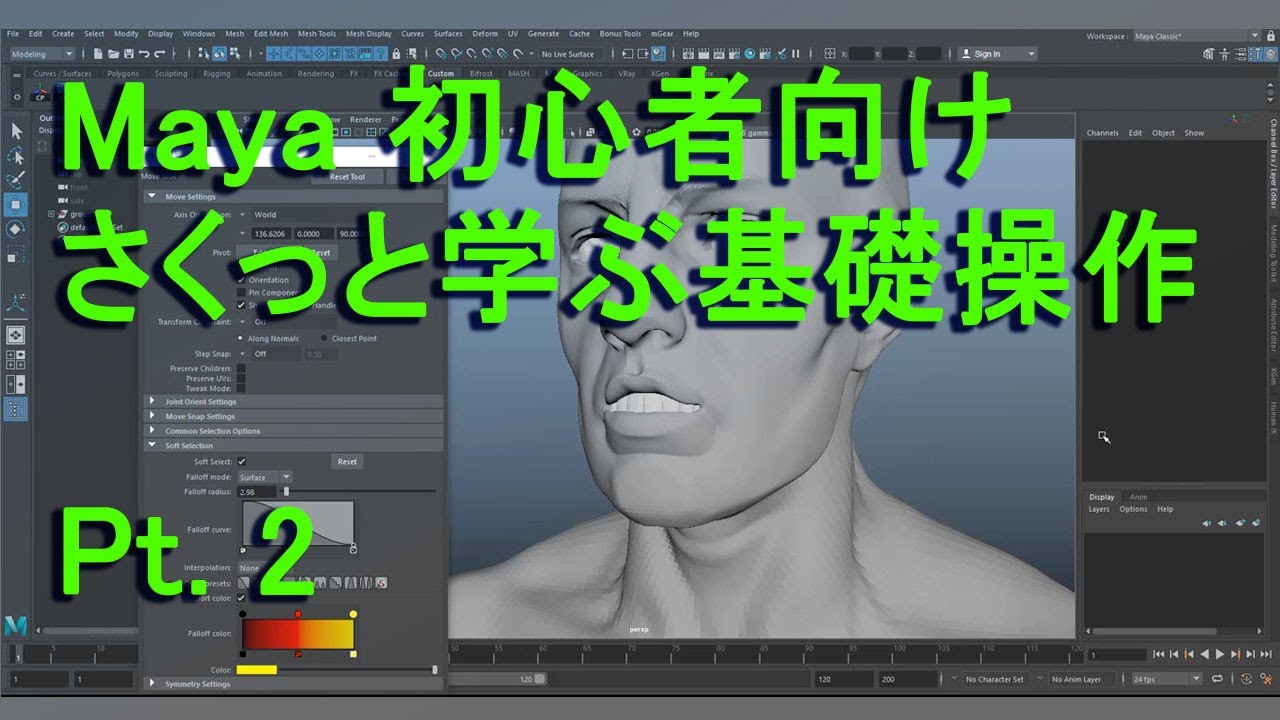Image resolution: width=1280 pixels, height=720 pixels.
Task: Click the New Scene icon
Action: pyautogui.click(x=98, y=54)
